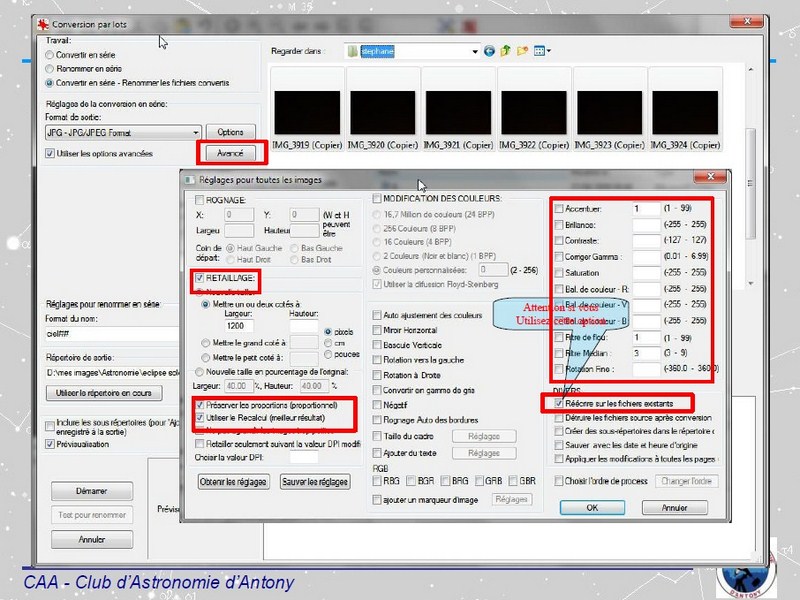Go up one folder level icon
The image size is (800, 600).
click(506, 50)
